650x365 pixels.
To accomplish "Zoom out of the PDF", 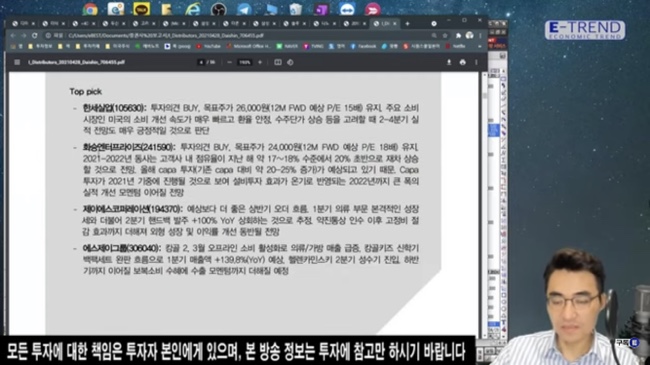I will [x=229, y=62].
